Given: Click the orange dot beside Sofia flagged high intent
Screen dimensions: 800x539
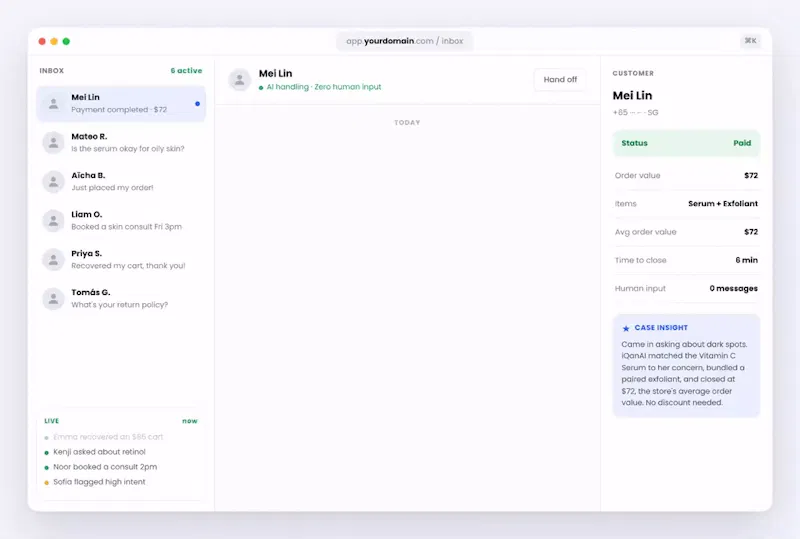Looking at the screenshot, I should point(46,482).
